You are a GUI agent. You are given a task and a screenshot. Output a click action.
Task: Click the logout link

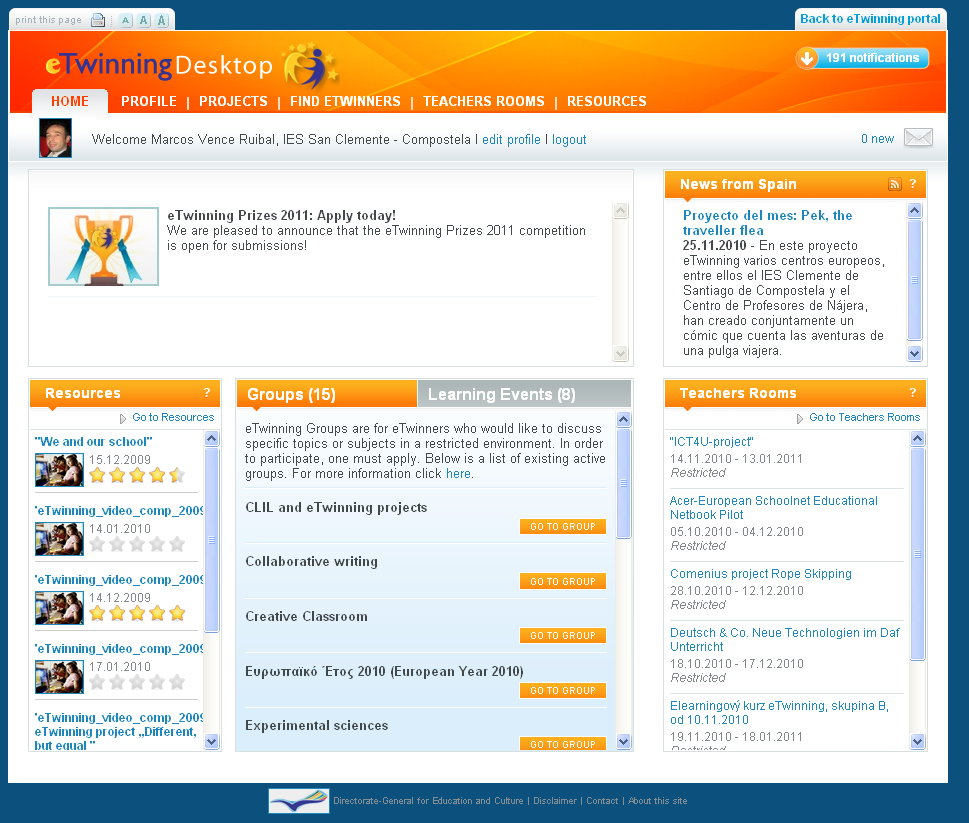pos(569,140)
